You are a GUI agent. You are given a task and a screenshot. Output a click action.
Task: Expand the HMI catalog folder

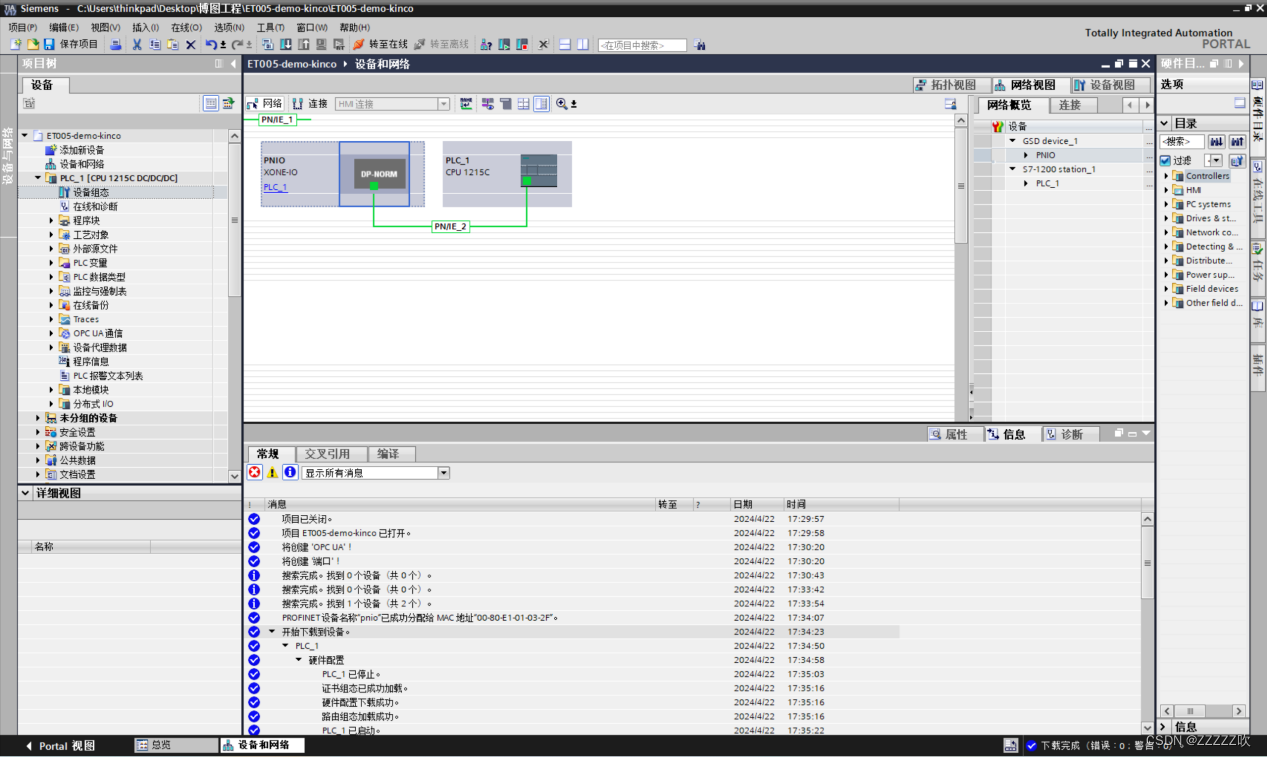coord(1166,190)
